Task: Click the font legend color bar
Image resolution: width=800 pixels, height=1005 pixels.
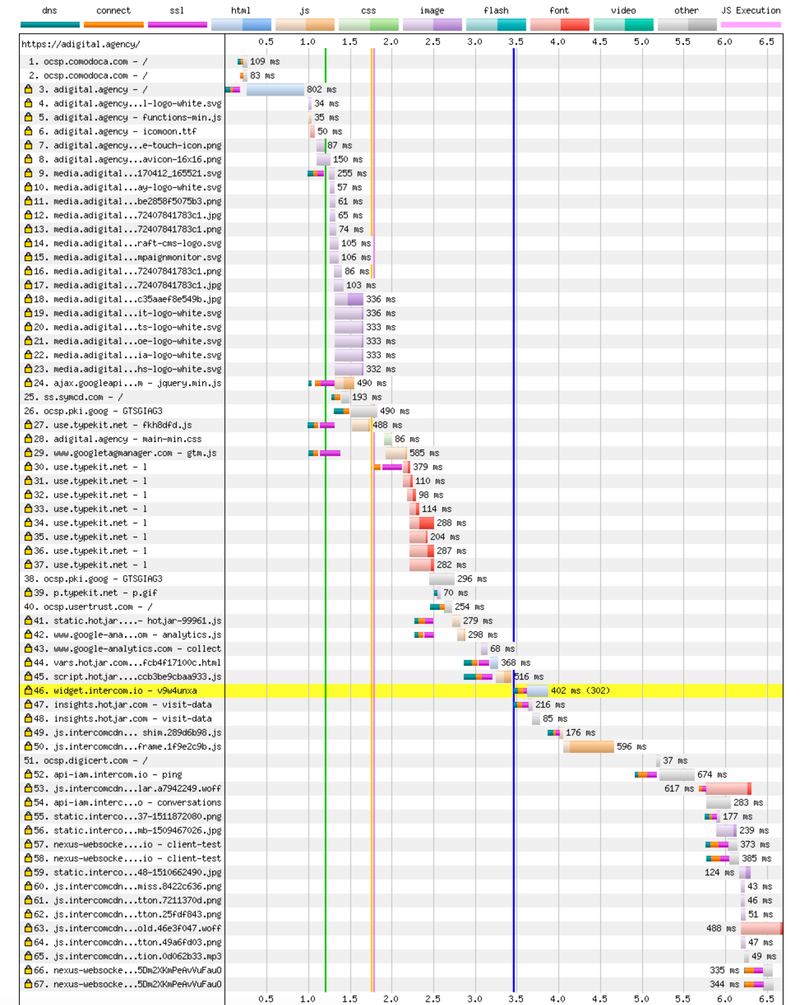Action: [x=560, y=25]
